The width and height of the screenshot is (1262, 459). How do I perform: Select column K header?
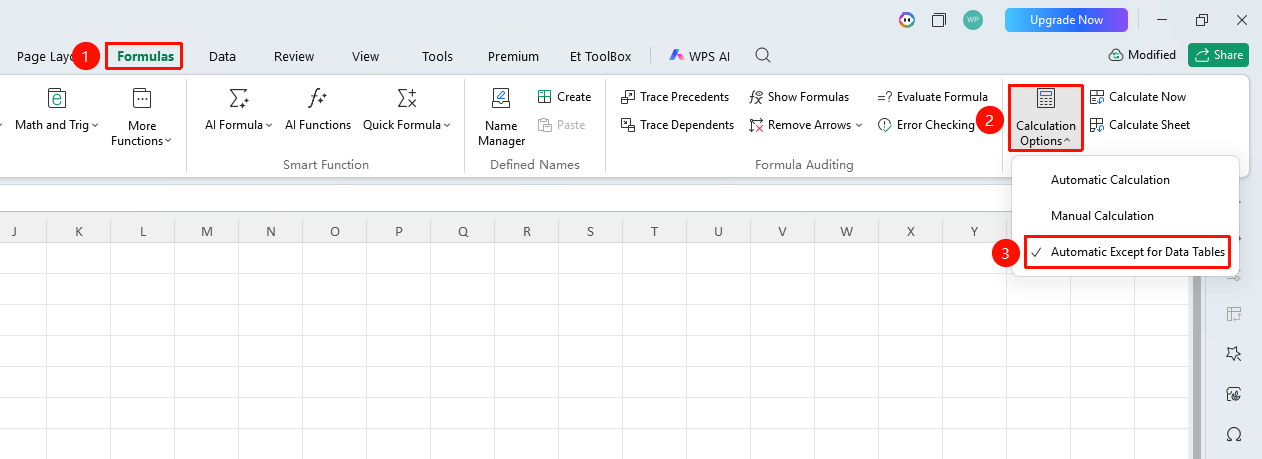coord(79,232)
